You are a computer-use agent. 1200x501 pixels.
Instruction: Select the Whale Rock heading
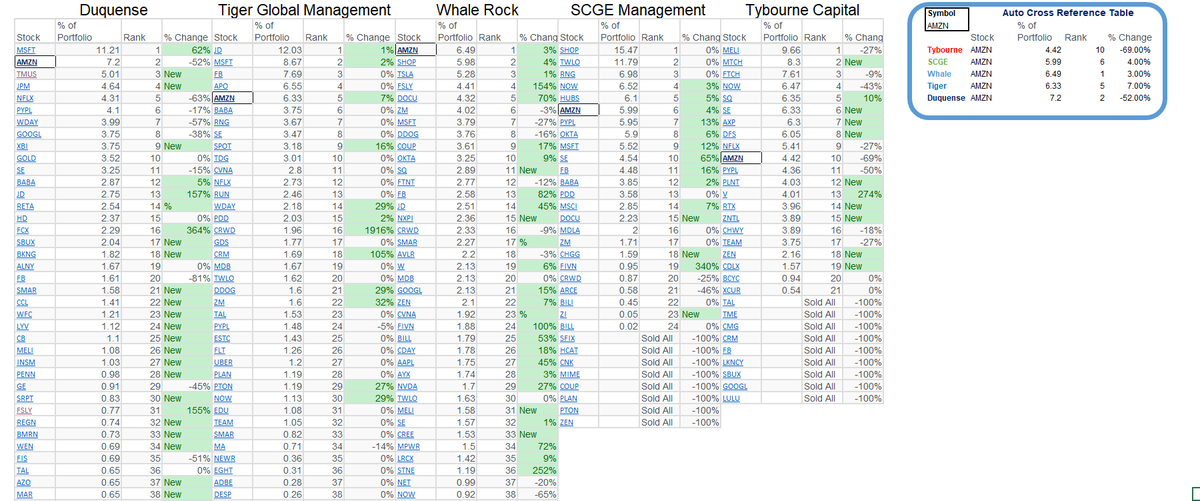pyautogui.click(x=478, y=11)
